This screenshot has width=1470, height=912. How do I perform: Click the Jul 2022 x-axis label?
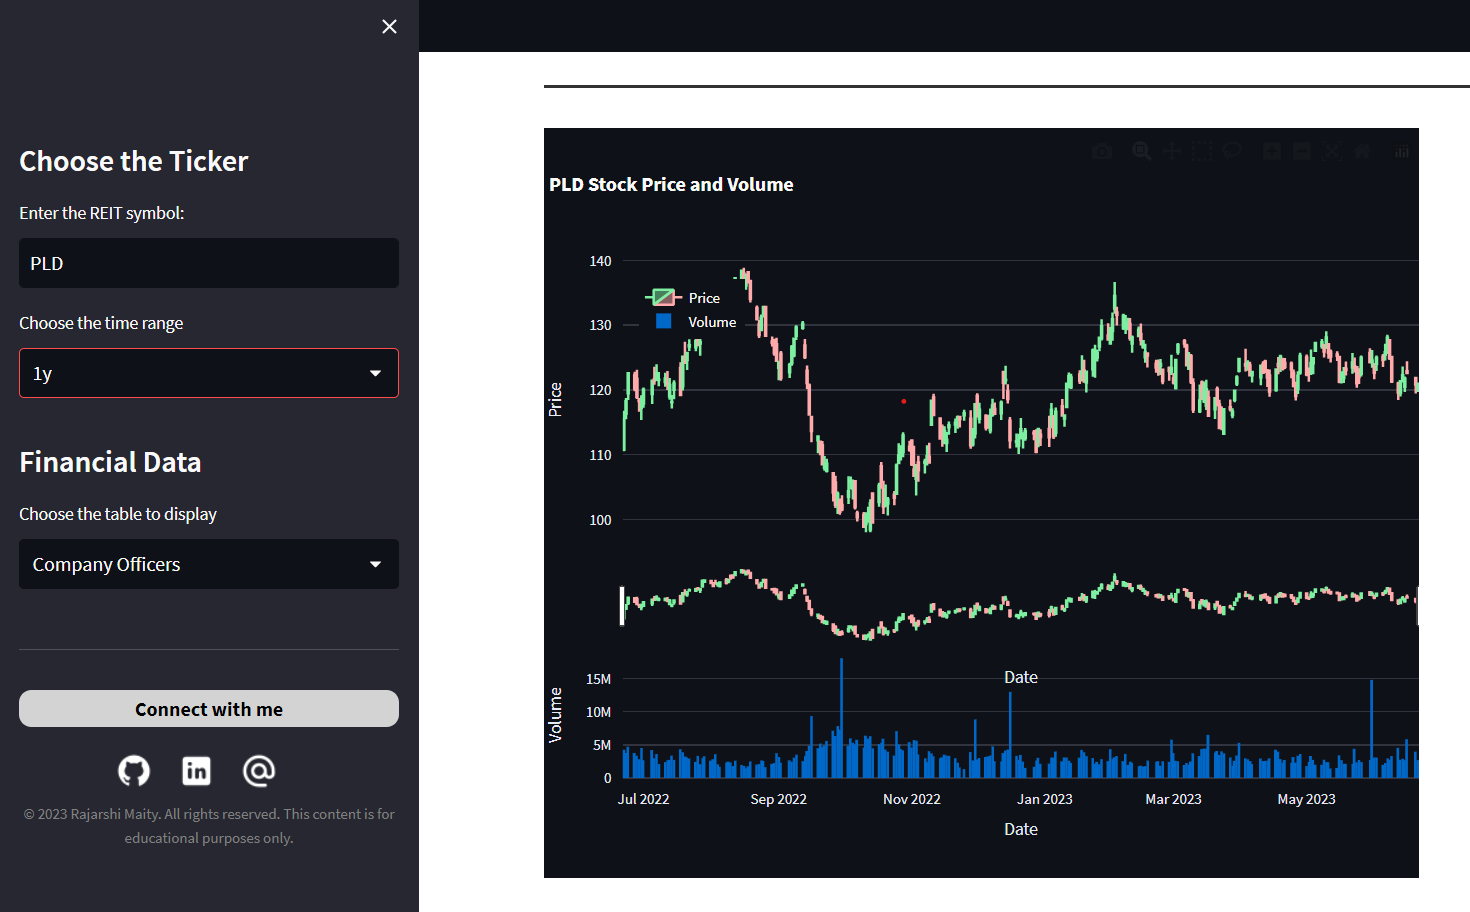(x=643, y=799)
